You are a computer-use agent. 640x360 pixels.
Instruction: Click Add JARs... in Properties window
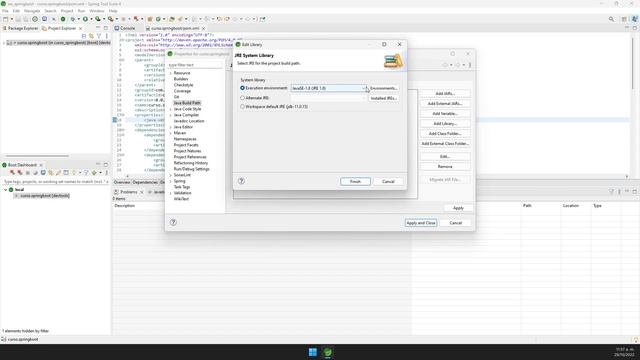tap(445, 93)
